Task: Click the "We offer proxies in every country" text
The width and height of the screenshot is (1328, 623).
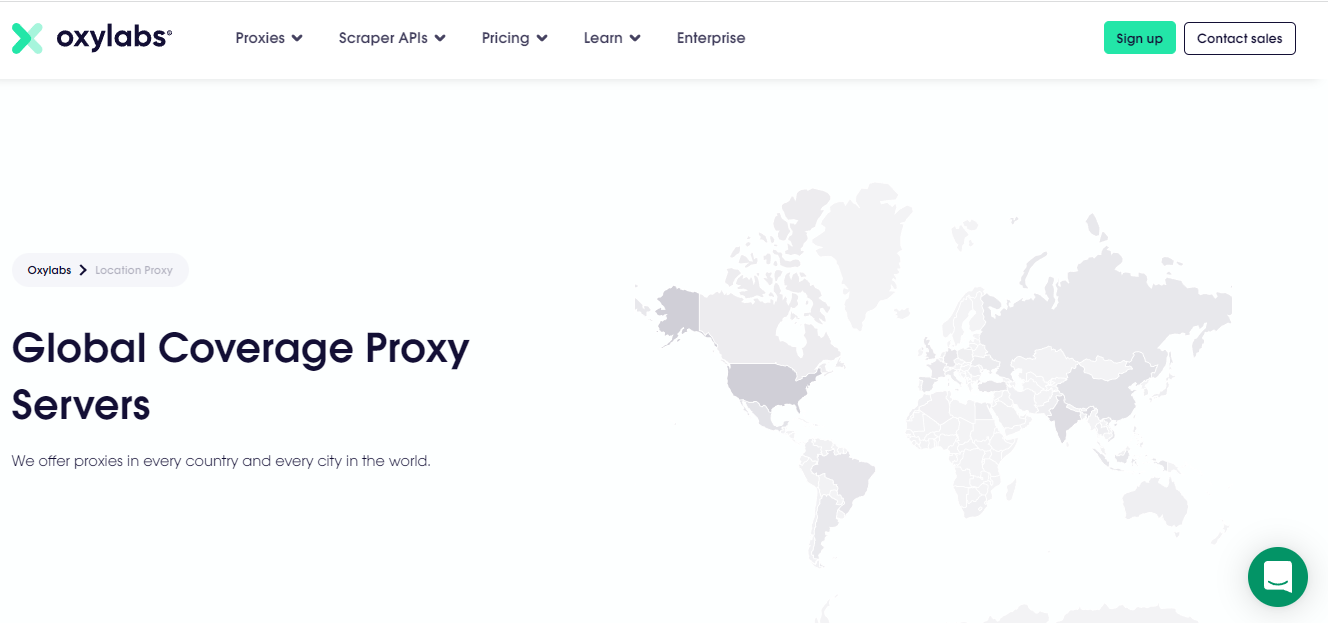Action: (x=221, y=461)
